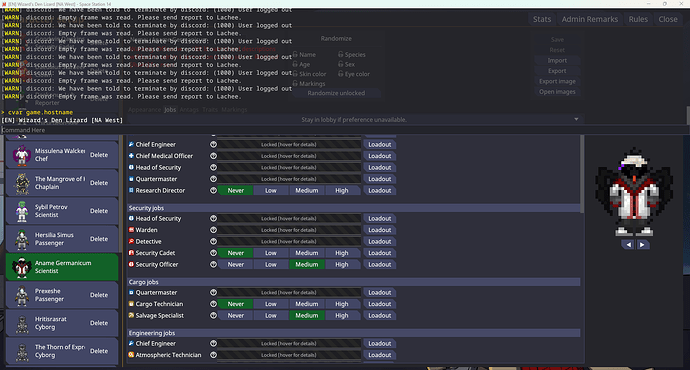Select the Aname Germanicum scientist character
690x370 pixels.
click(62, 267)
